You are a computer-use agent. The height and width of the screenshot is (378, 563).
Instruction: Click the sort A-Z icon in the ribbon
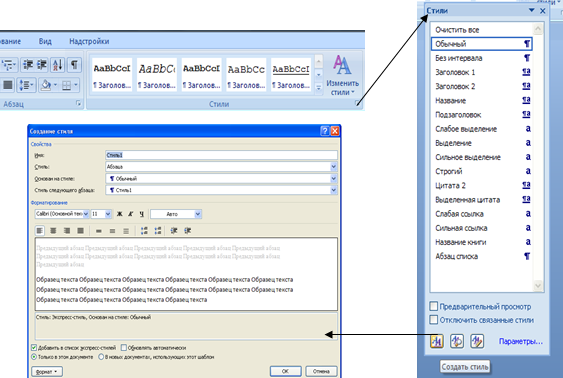(57, 65)
